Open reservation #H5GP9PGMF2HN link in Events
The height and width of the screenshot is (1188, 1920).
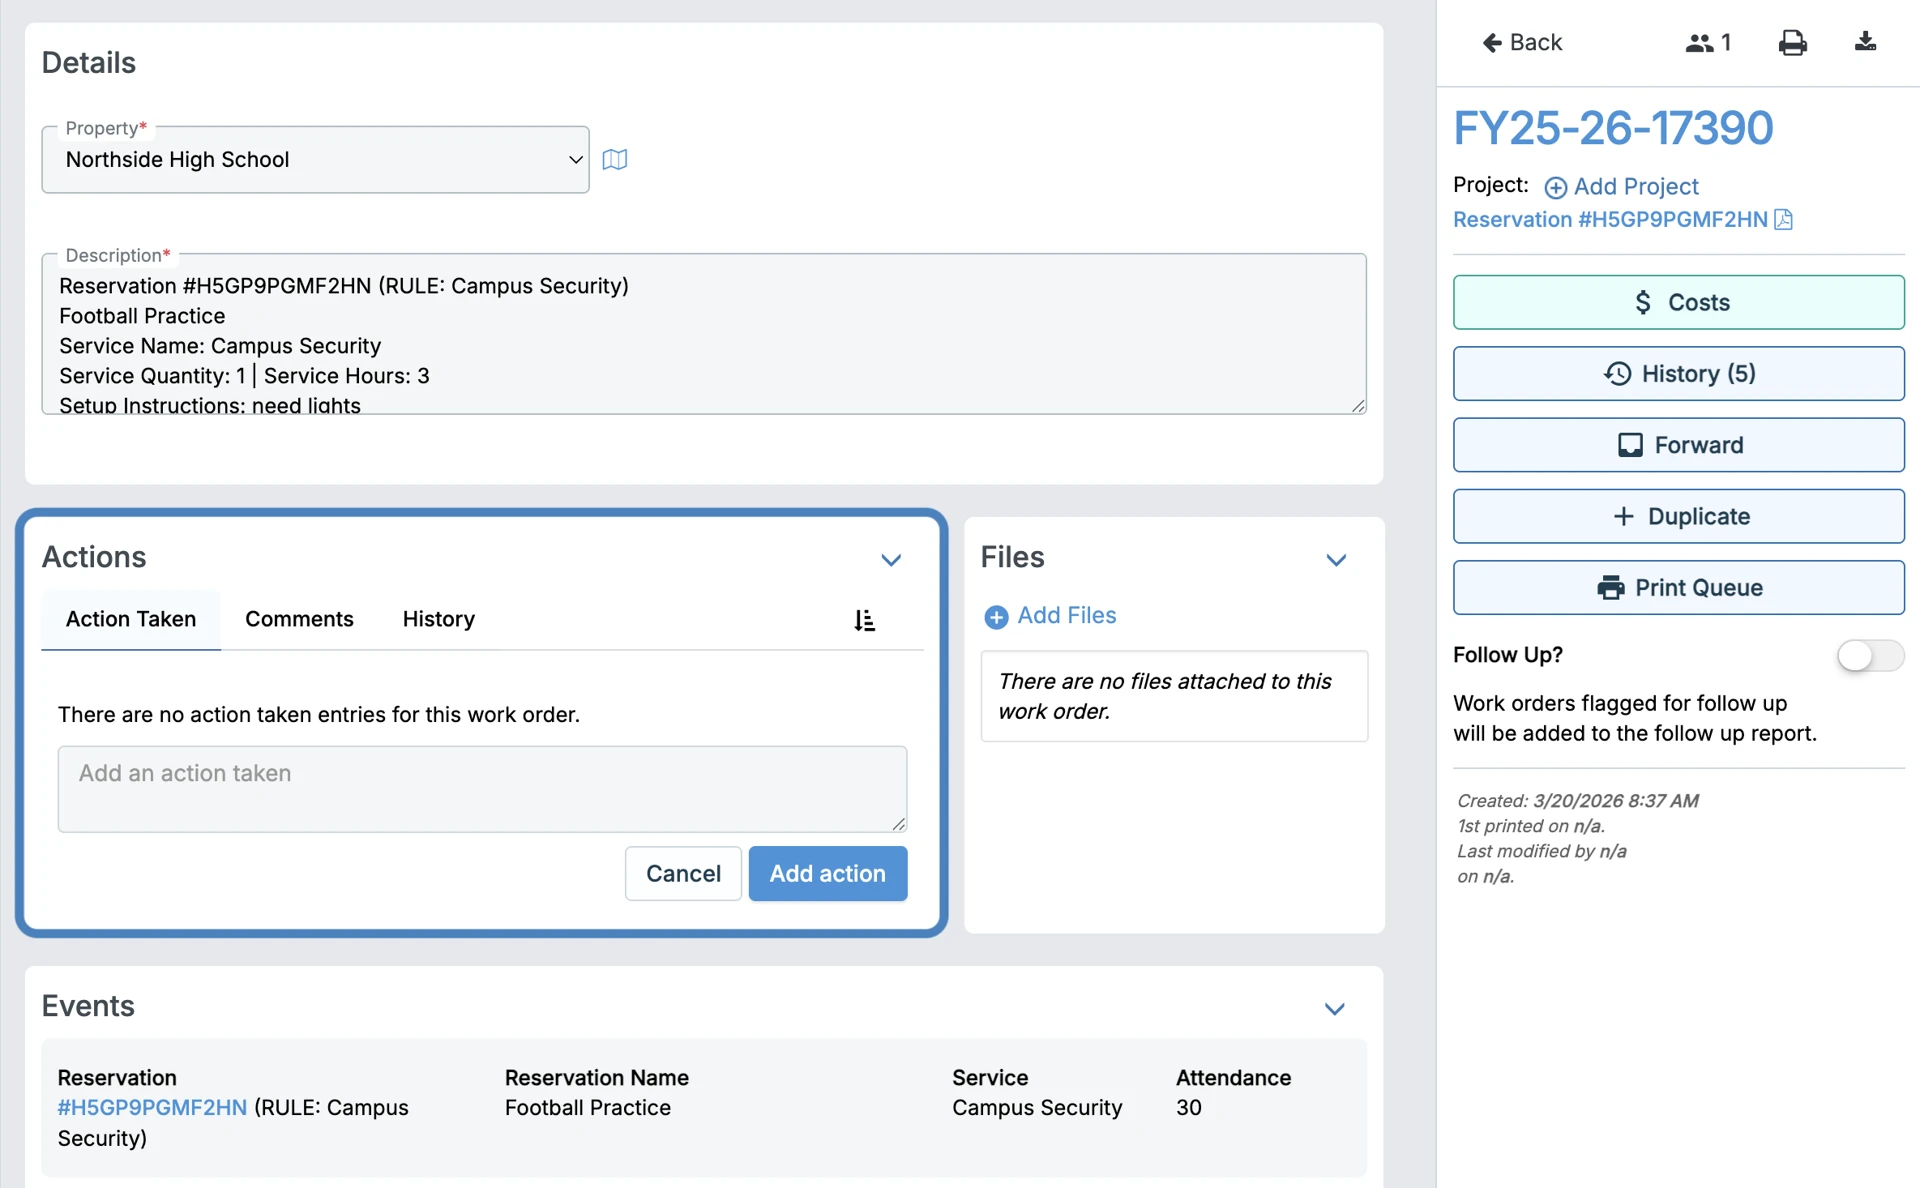pyautogui.click(x=152, y=1108)
